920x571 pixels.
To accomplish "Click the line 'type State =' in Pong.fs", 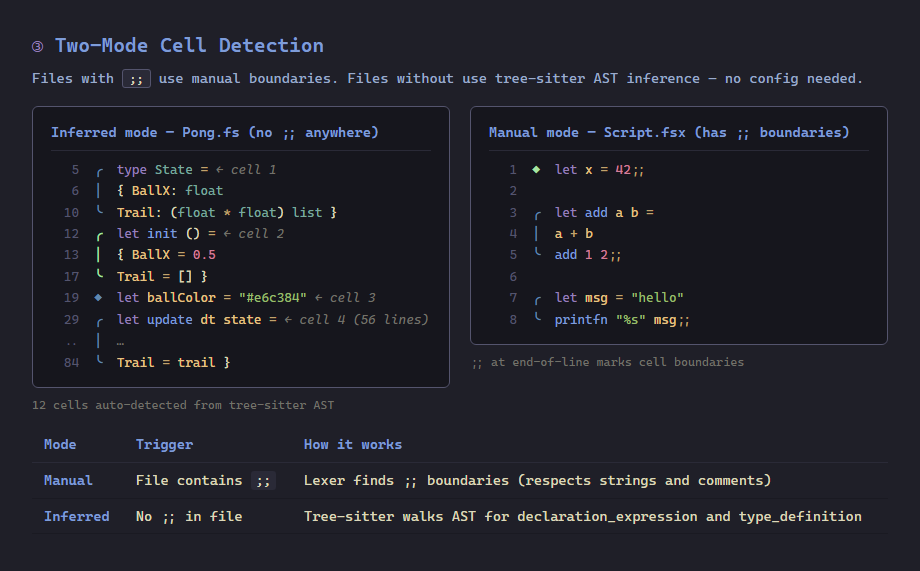I will pyautogui.click(x=163, y=170).
